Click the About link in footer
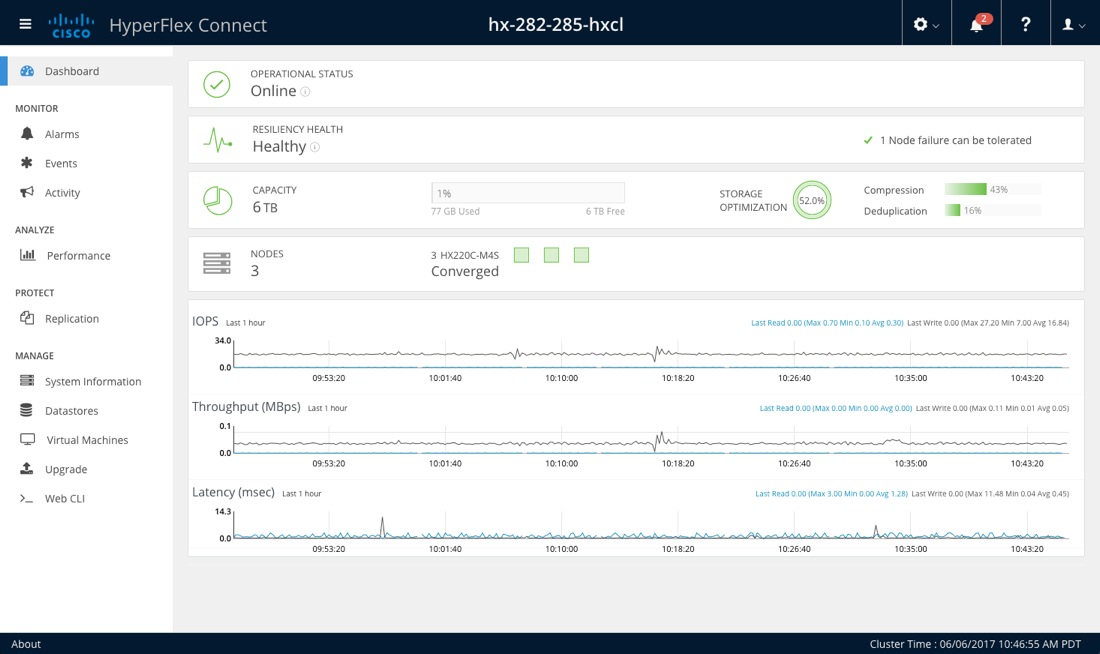Image resolution: width=1100 pixels, height=654 pixels. (x=26, y=643)
